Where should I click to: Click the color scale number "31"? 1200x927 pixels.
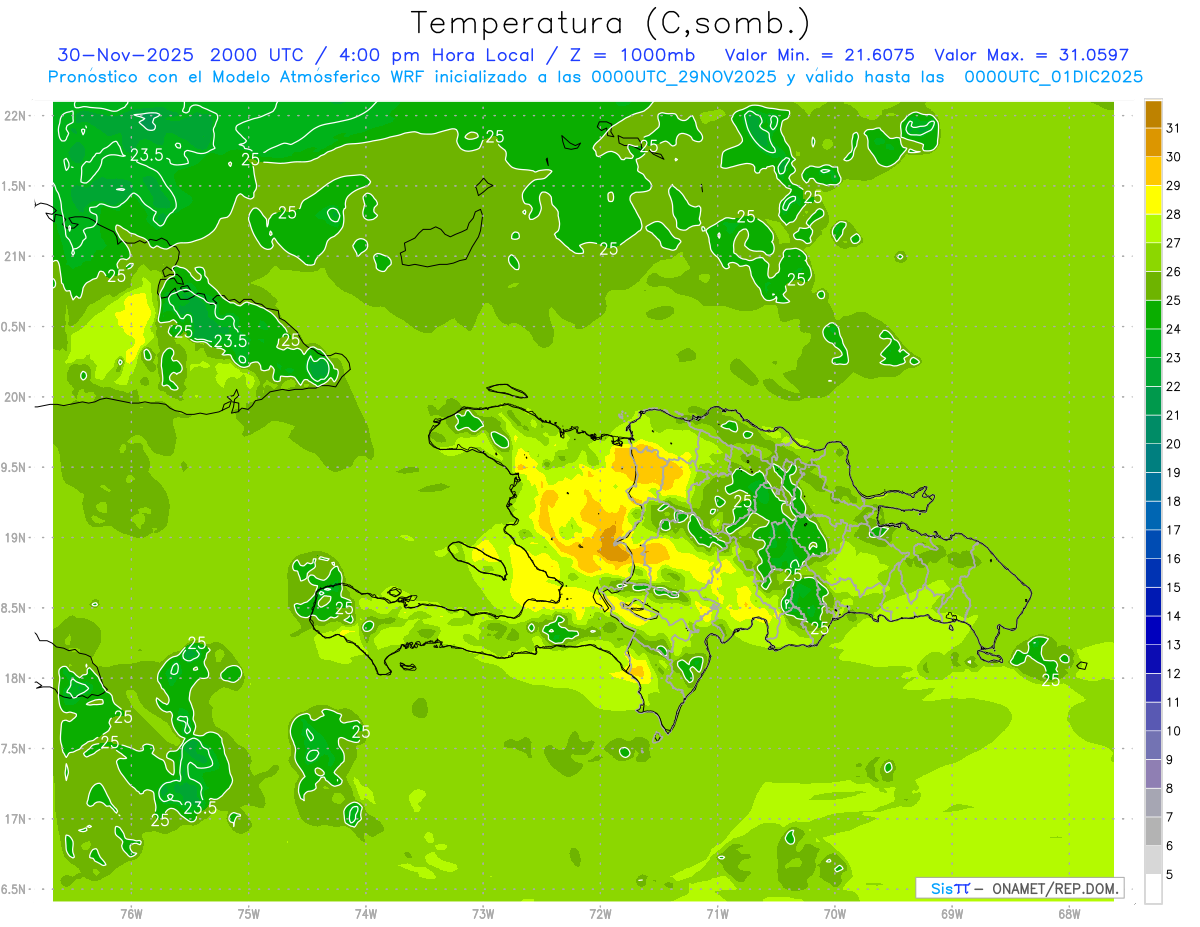pos(1173,128)
